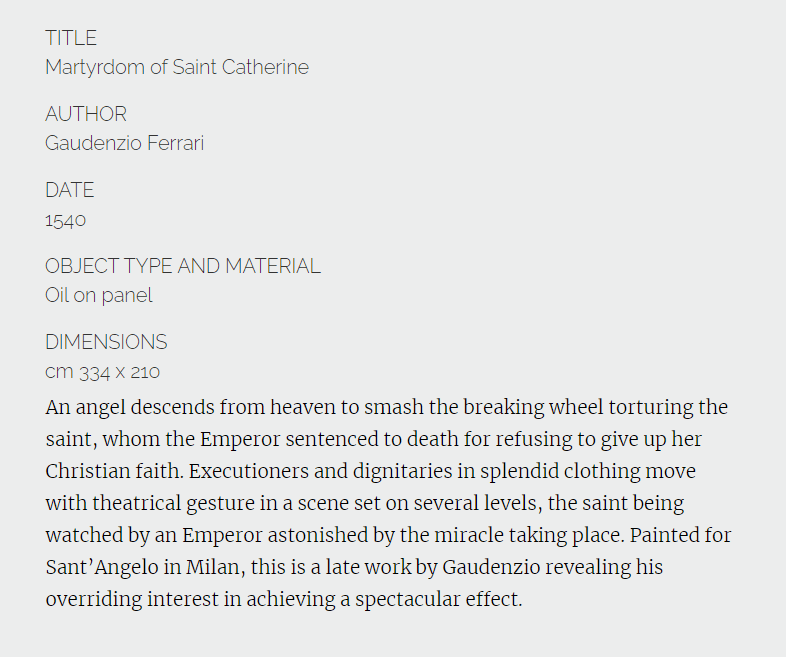
Task: Click the cm 334 x 210 dimensions value
Action: point(102,372)
